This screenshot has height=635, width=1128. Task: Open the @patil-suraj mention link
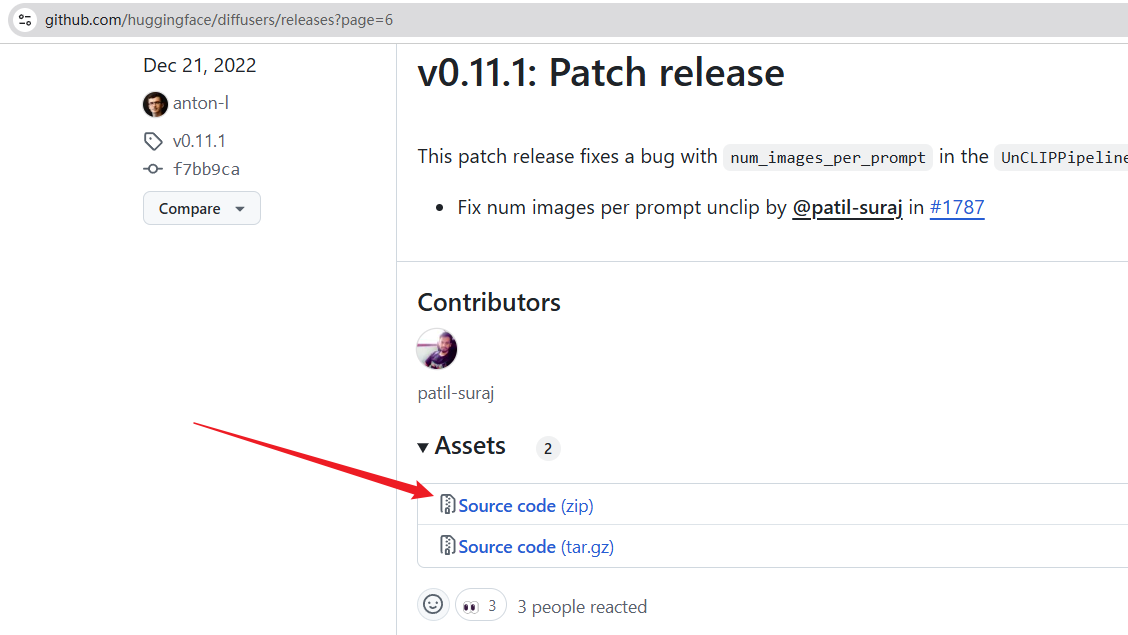846,208
